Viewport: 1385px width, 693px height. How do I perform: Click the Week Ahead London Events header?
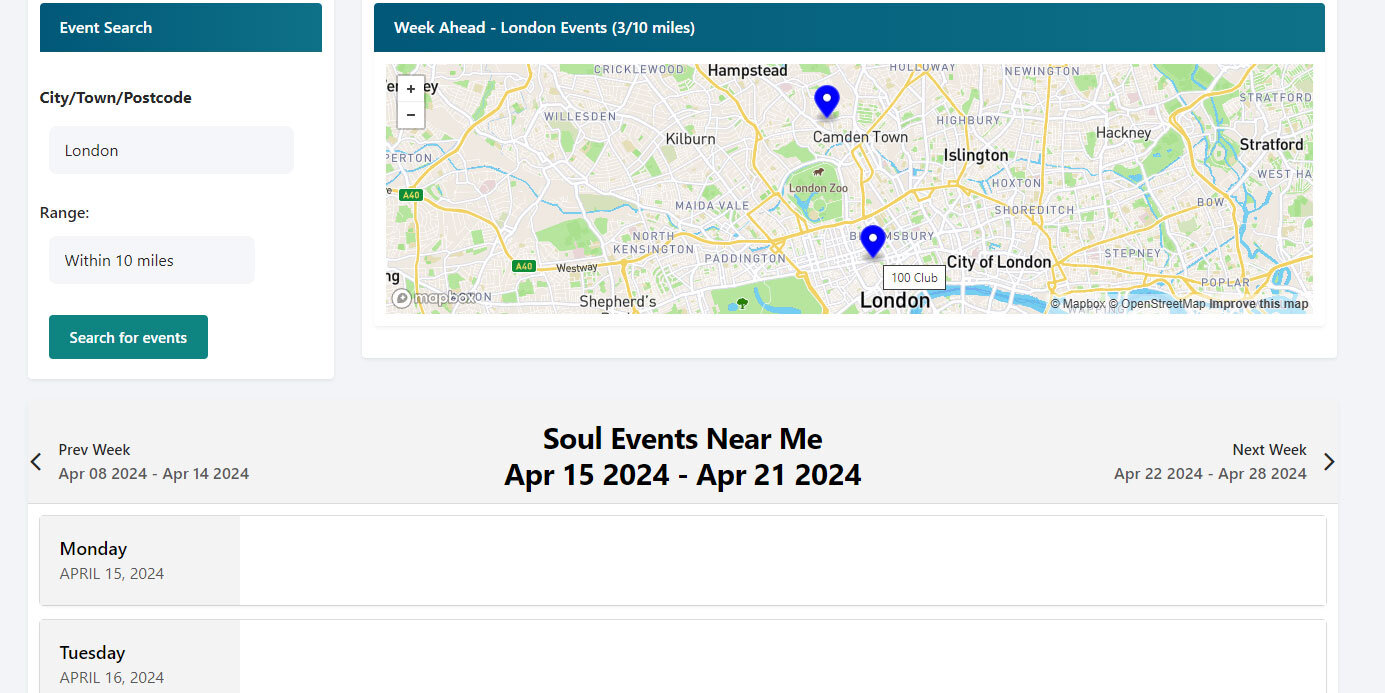coord(849,27)
